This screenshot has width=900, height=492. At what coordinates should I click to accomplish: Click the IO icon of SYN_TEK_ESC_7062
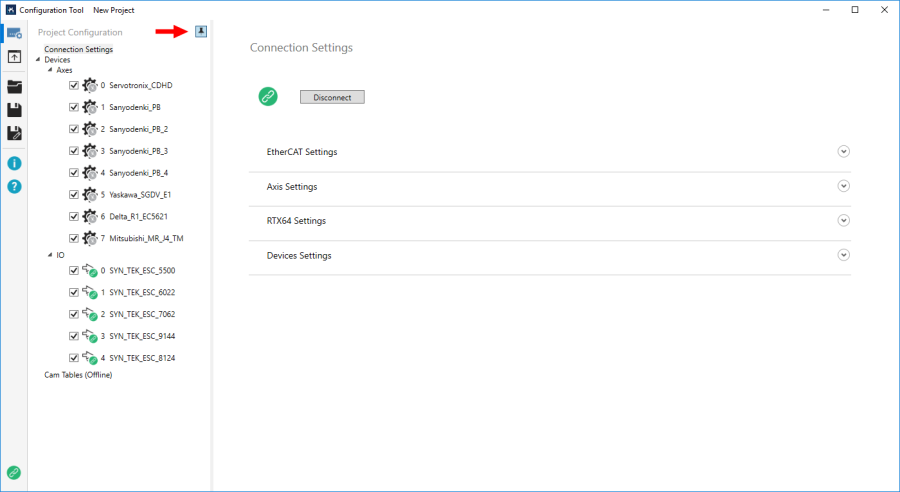coord(90,314)
